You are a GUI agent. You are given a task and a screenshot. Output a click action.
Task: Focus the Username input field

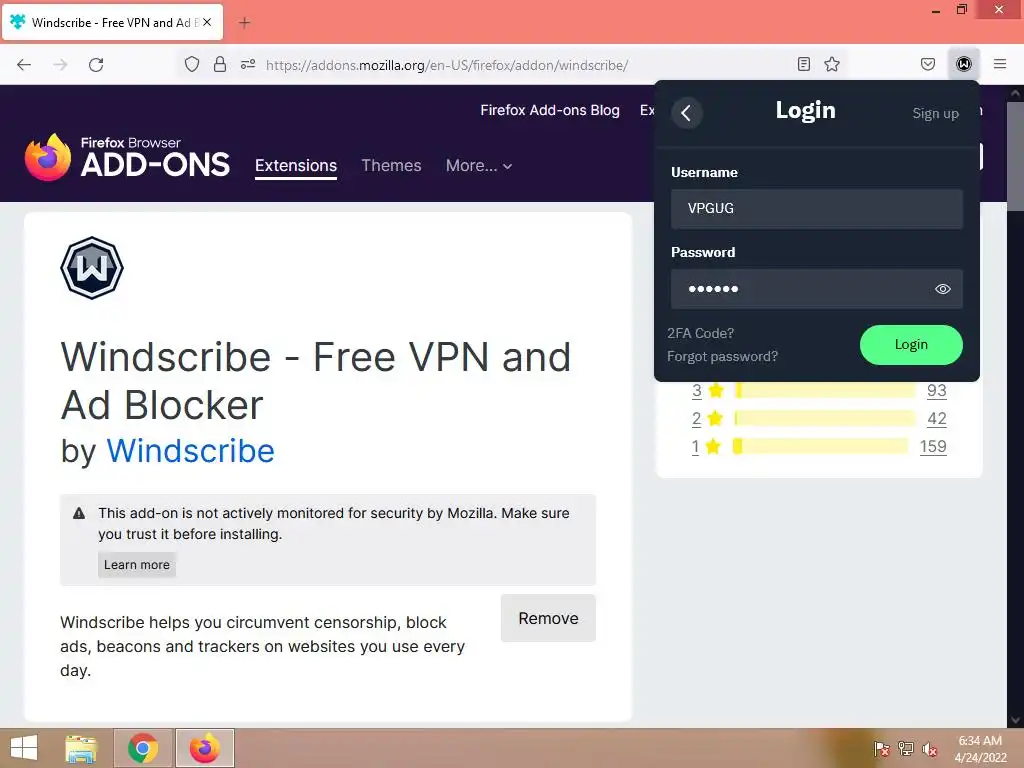coord(816,209)
